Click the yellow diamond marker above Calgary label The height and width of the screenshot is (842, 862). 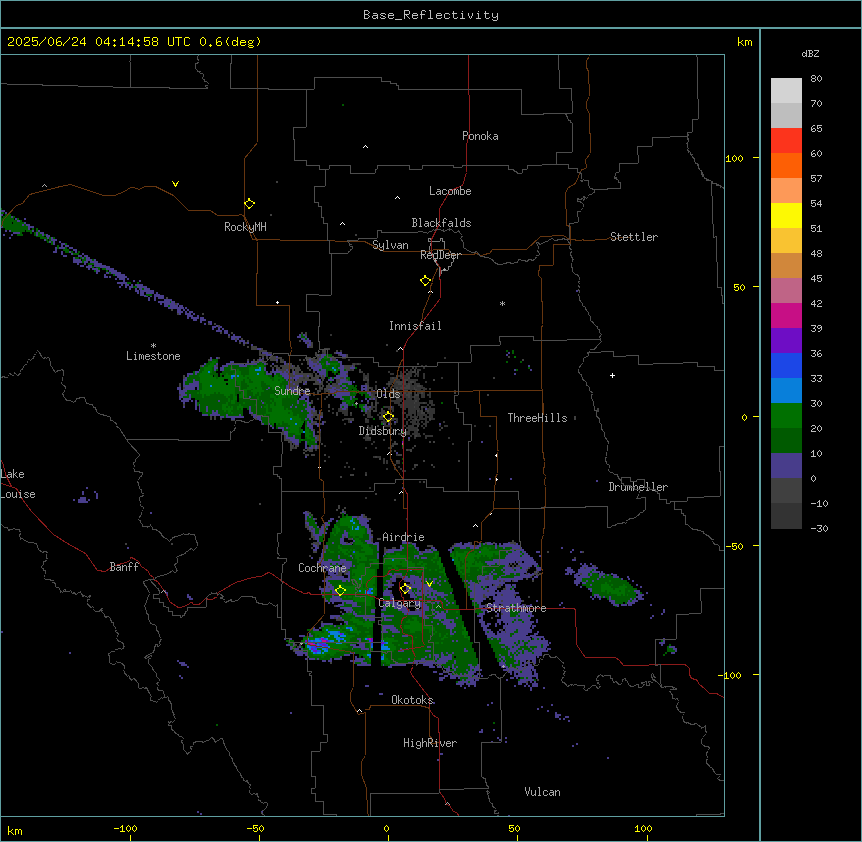[x=405, y=589]
